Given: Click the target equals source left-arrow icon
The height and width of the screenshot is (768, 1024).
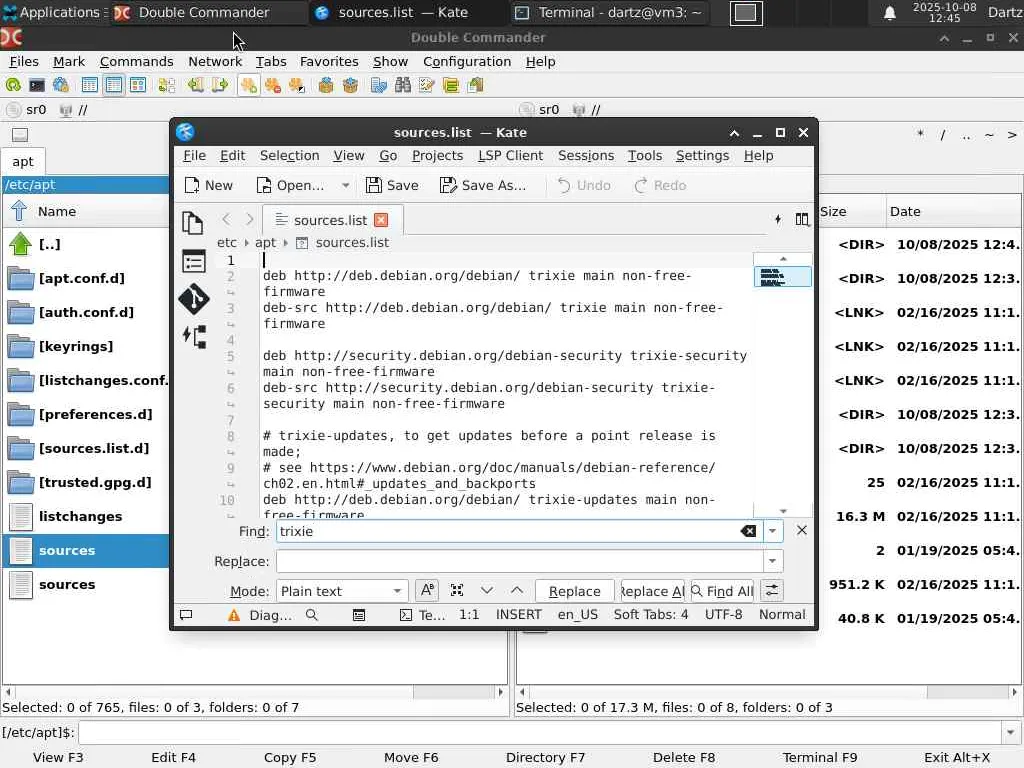Looking at the screenshot, I should point(195,85).
